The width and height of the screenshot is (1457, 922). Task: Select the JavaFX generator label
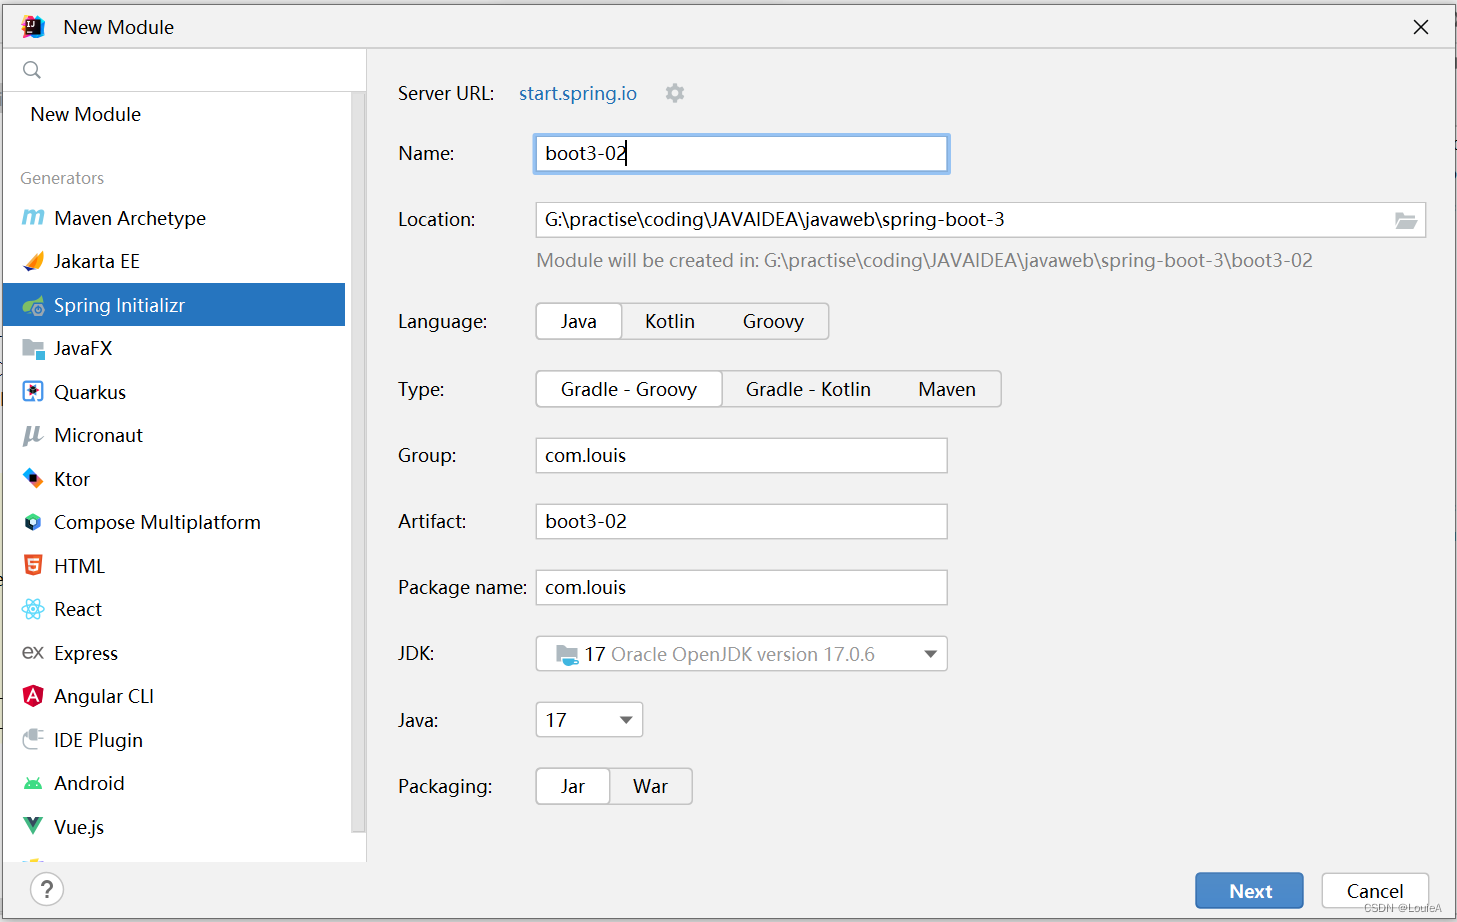click(x=83, y=348)
